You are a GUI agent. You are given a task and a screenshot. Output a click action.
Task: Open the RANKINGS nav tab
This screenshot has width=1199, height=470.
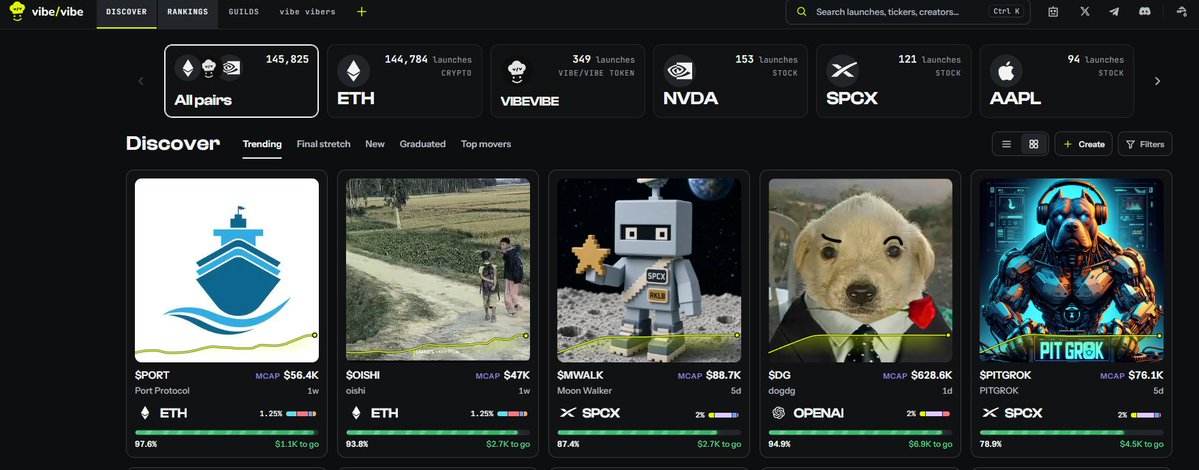(x=187, y=12)
